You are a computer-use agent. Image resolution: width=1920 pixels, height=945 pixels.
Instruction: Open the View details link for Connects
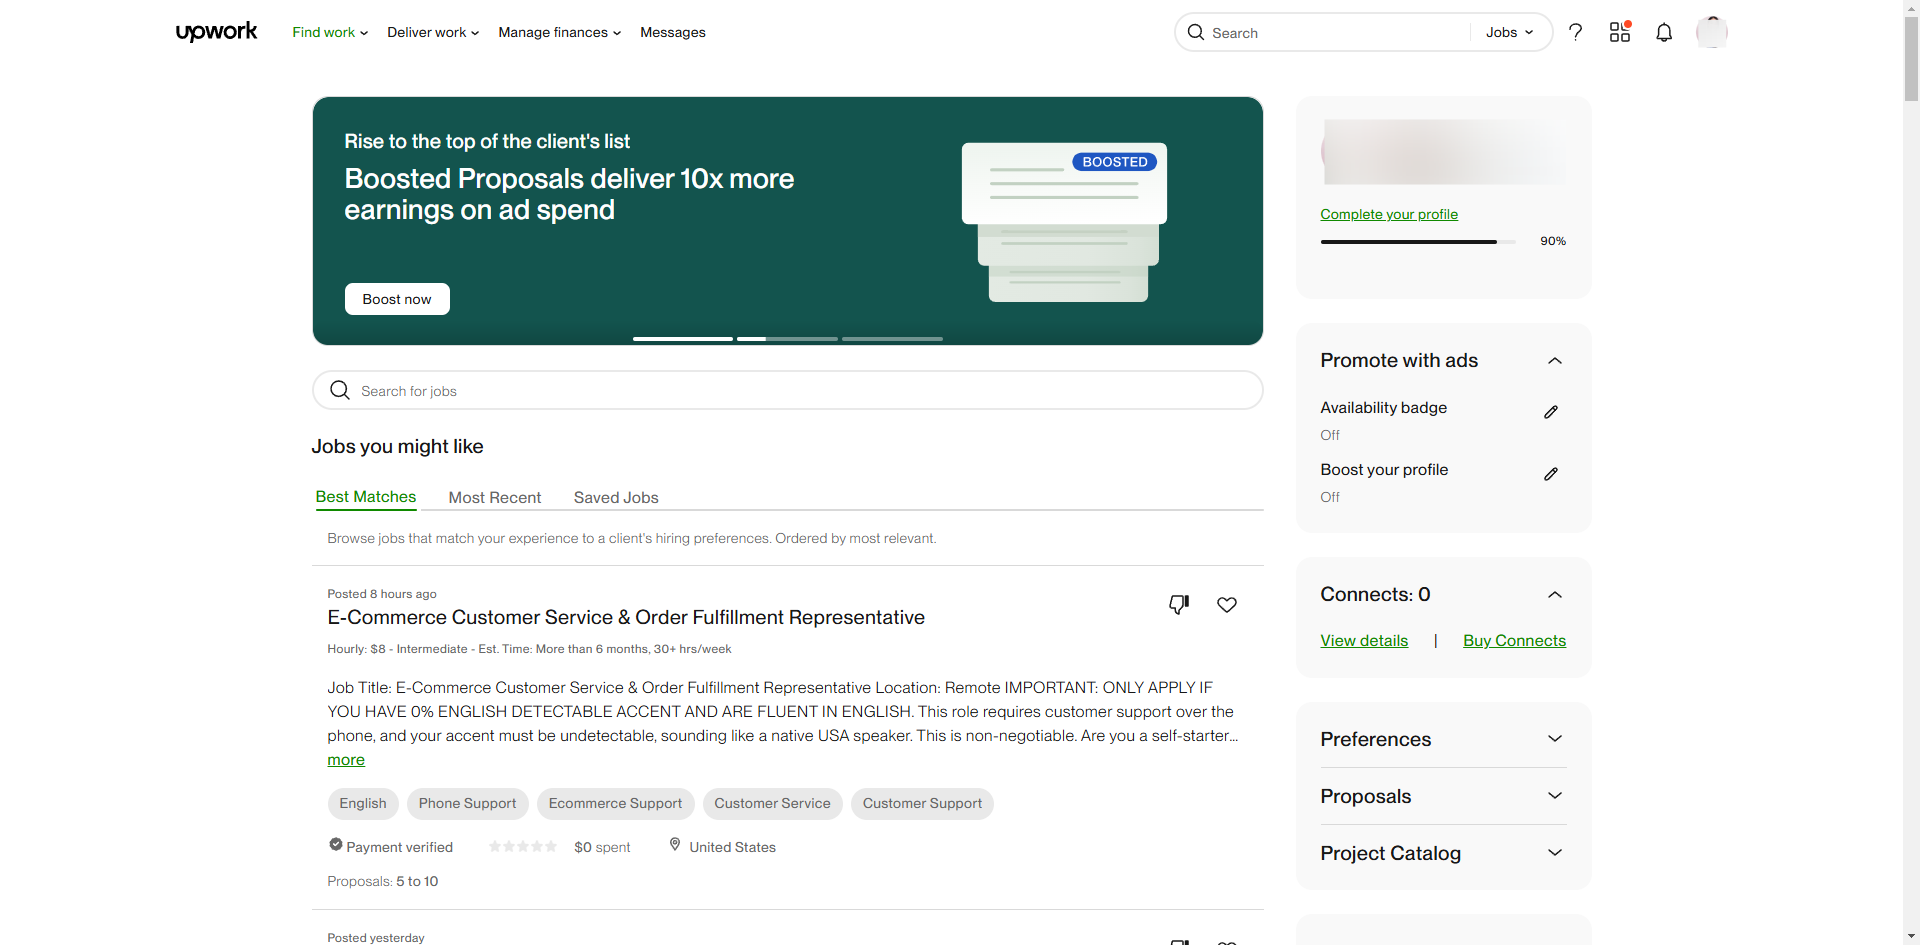click(x=1364, y=641)
